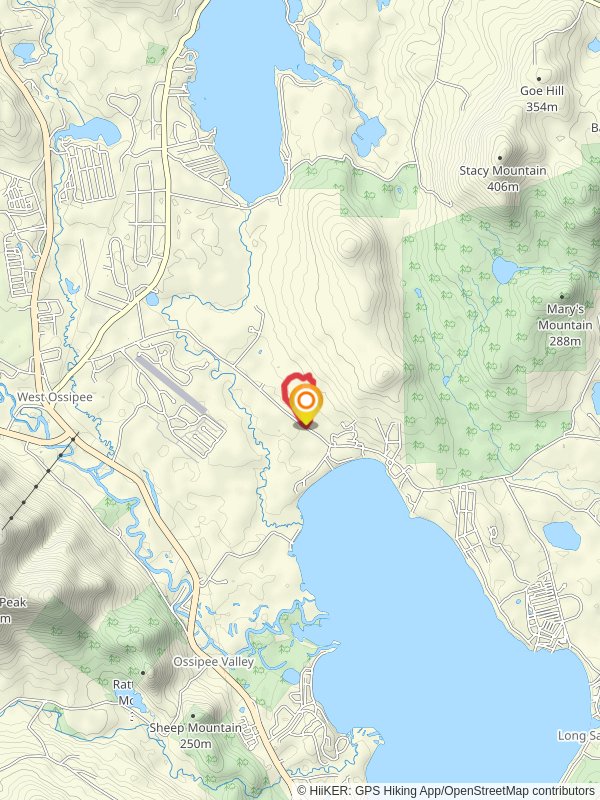This screenshot has height=800, width=600.
Task: Click the Sheep Mountain summit dot
Action: point(193,716)
